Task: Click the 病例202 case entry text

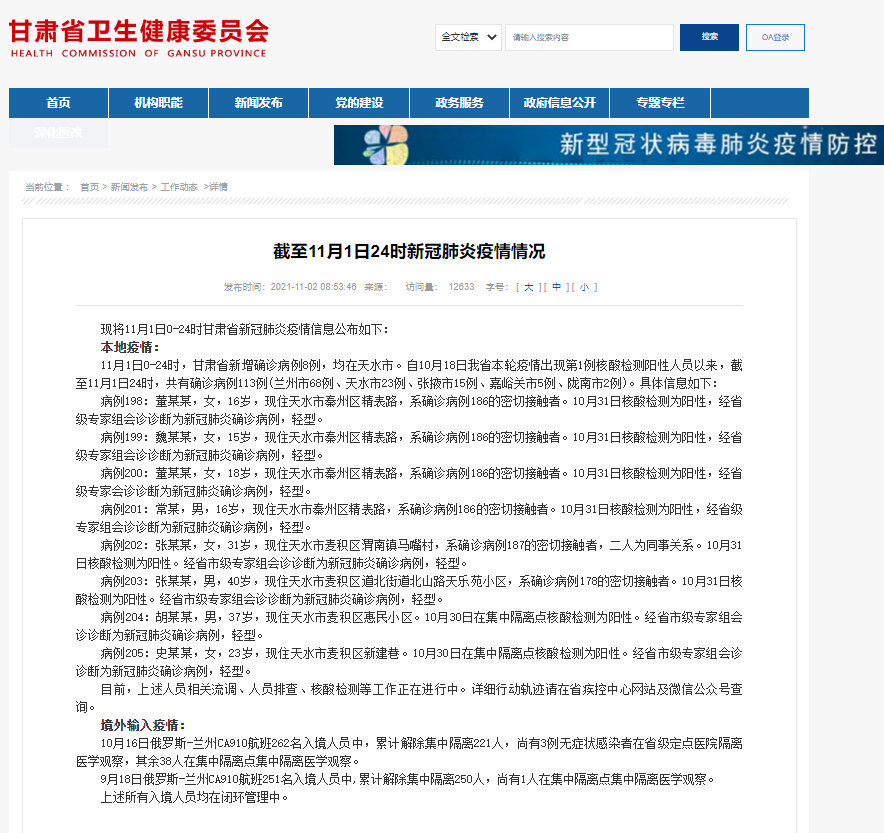Action: [409, 555]
